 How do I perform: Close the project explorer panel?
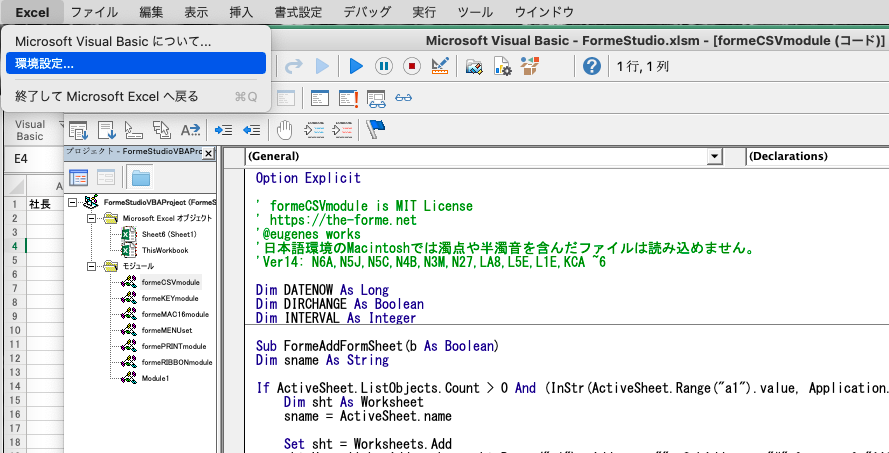(x=210, y=151)
